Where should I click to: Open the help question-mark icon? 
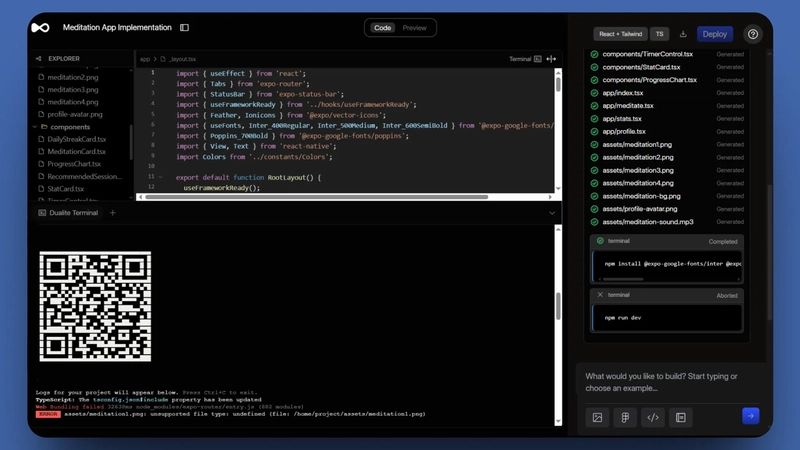(753, 34)
